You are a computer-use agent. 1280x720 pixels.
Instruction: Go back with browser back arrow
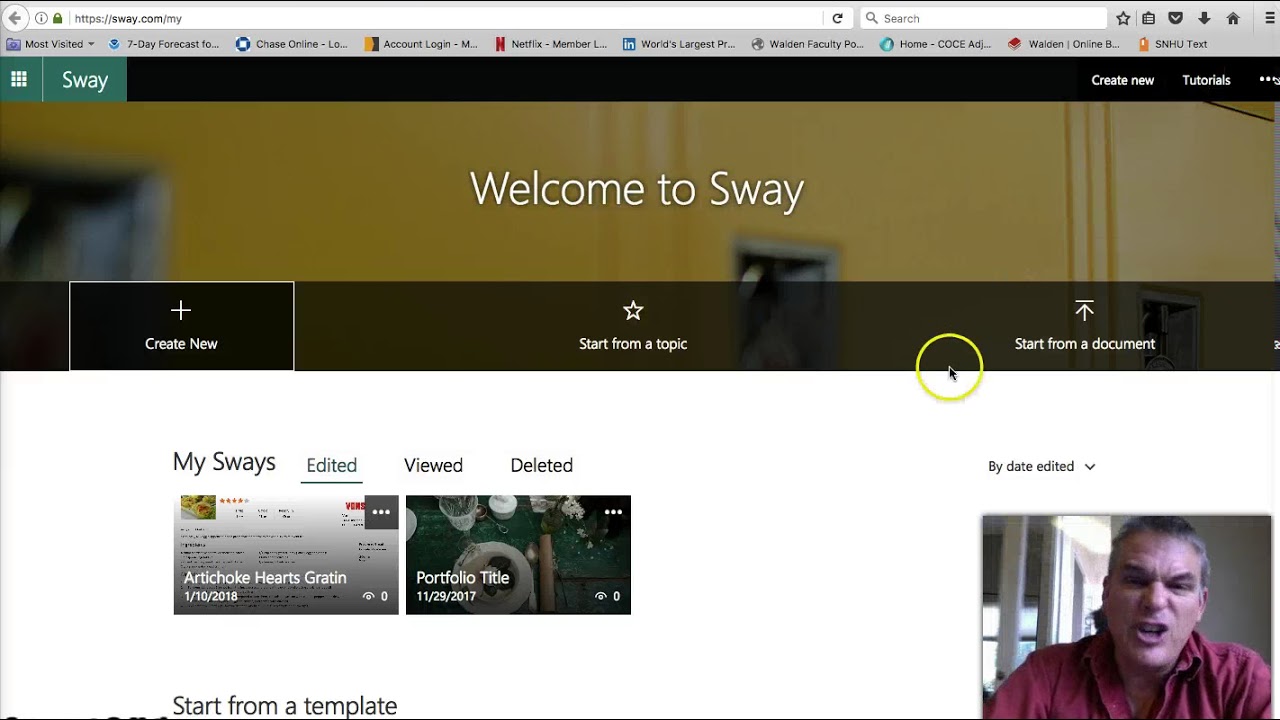(14, 18)
